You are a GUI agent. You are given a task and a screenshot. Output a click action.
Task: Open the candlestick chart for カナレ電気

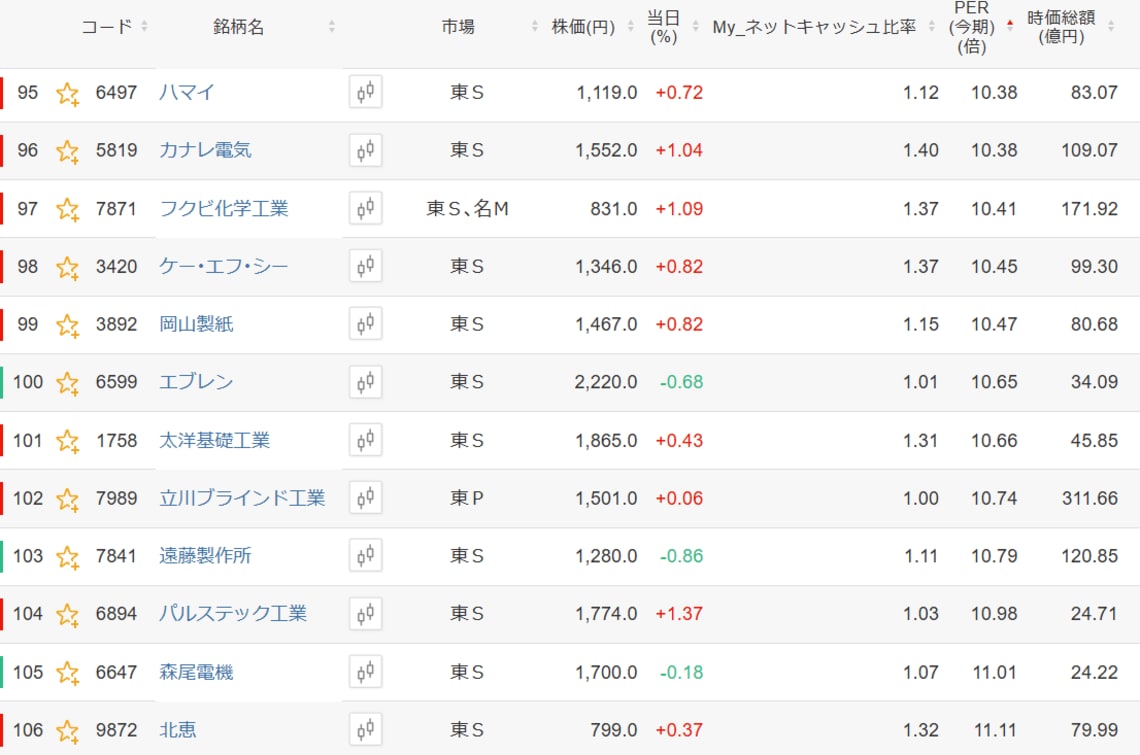point(366,150)
